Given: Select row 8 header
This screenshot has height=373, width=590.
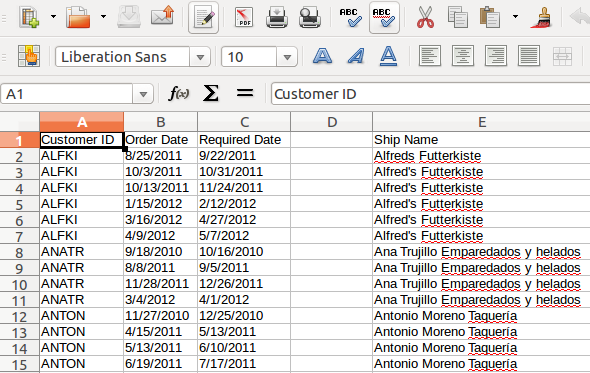Looking at the screenshot, I should tap(20, 252).
